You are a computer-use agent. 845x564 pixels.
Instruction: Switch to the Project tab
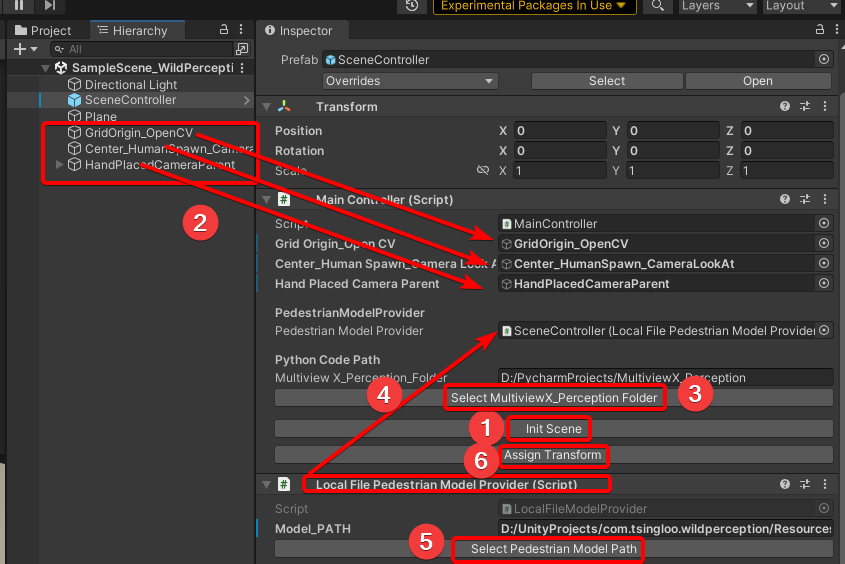point(43,31)
